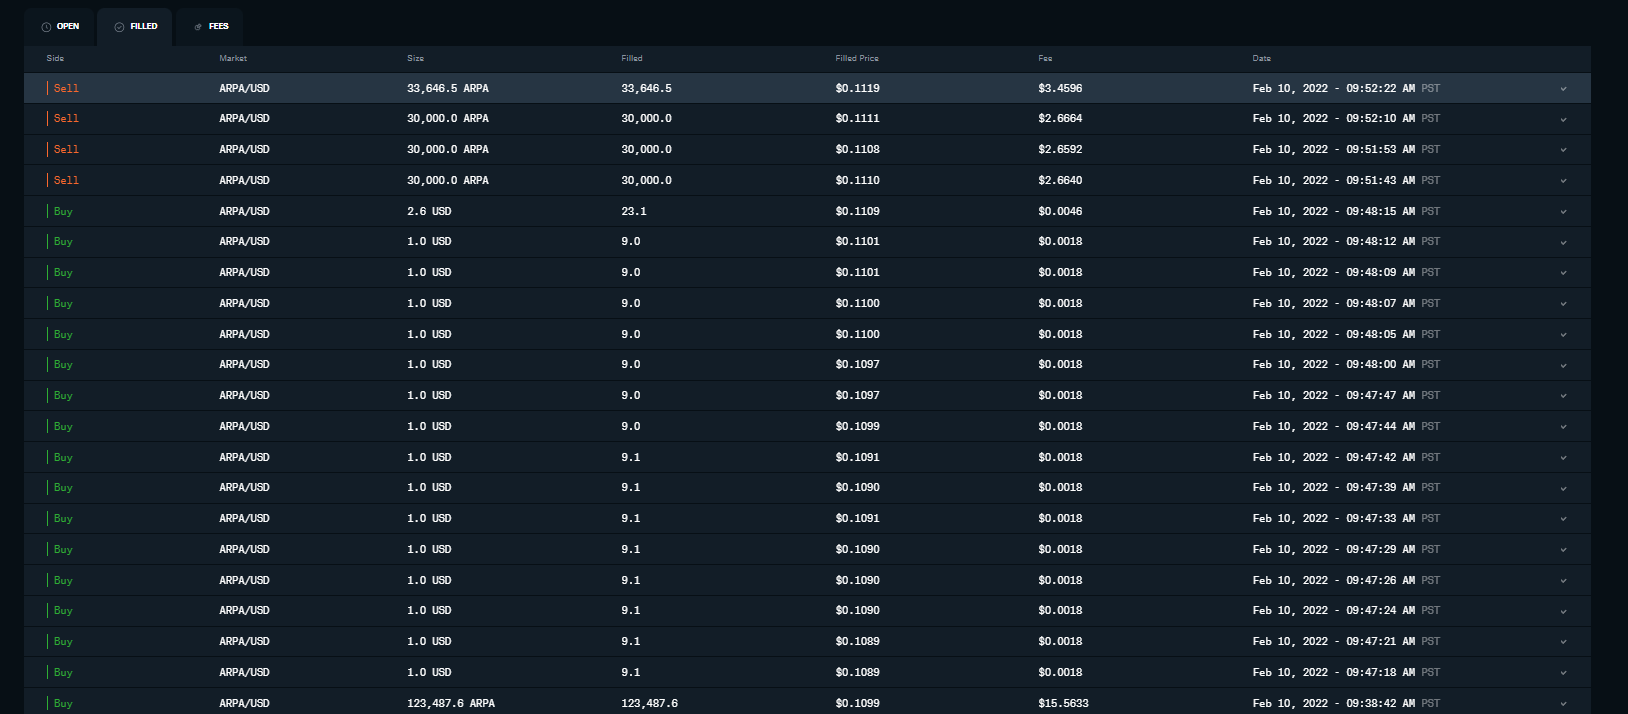The width and height of the screenshot is (1628, 714).
Task: Expand the 09:52:22 AM sell order row
Action: (x=1563, y=89)
